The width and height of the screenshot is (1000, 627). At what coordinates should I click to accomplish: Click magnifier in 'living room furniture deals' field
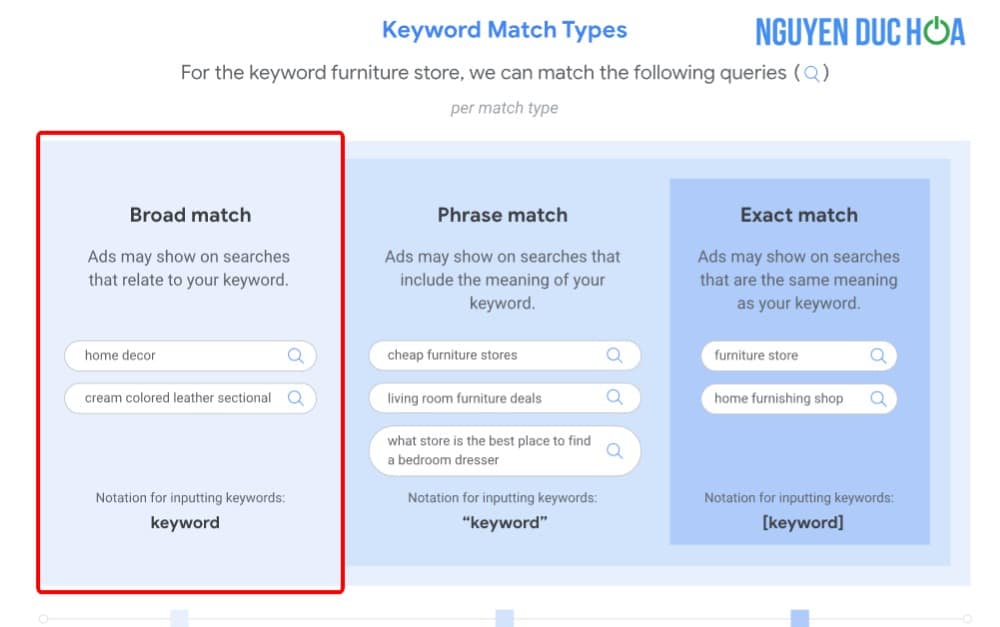614,398
